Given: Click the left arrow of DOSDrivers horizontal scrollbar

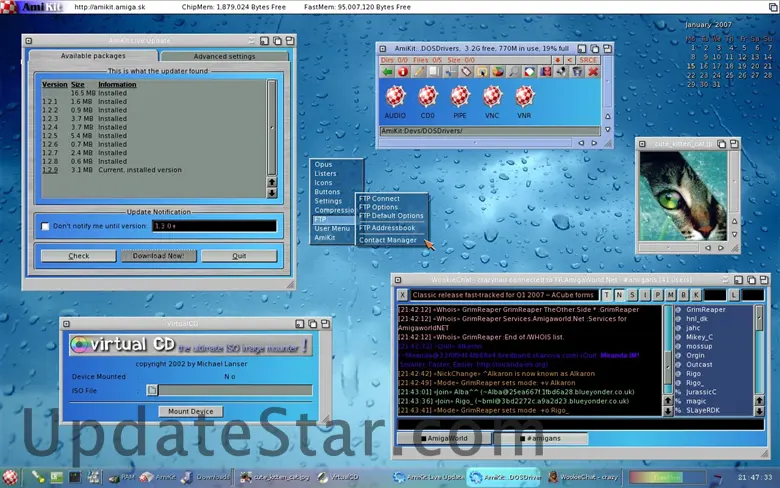Looking at the screenshot, I should pos(581,143).
